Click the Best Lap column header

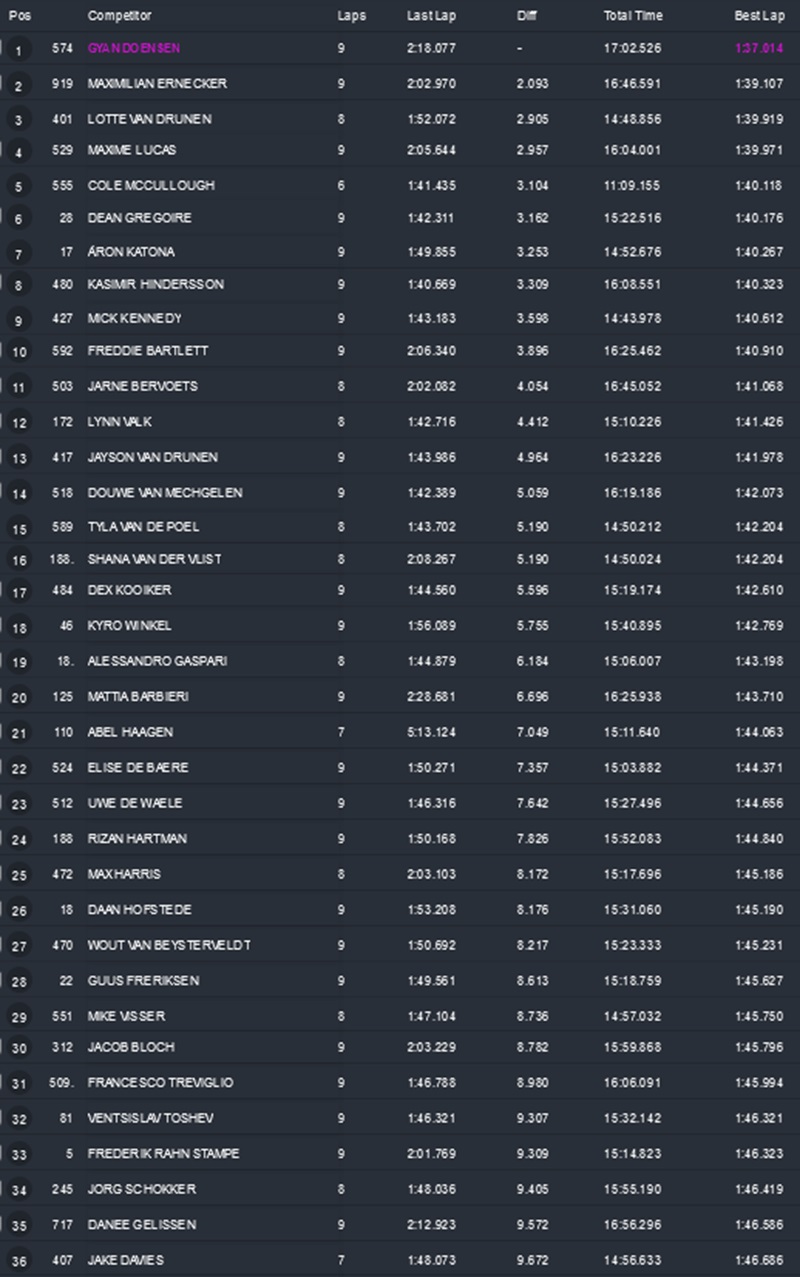[759, 16]
